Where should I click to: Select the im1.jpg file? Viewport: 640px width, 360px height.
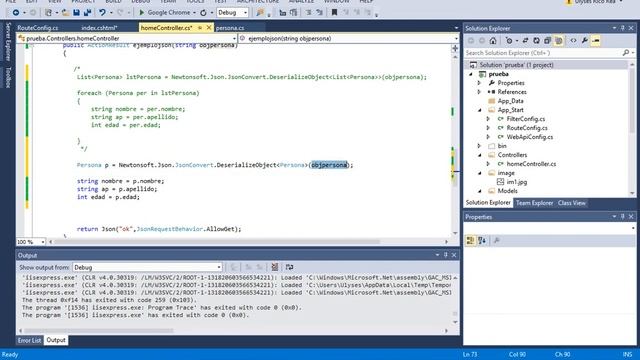coord(516,182)
